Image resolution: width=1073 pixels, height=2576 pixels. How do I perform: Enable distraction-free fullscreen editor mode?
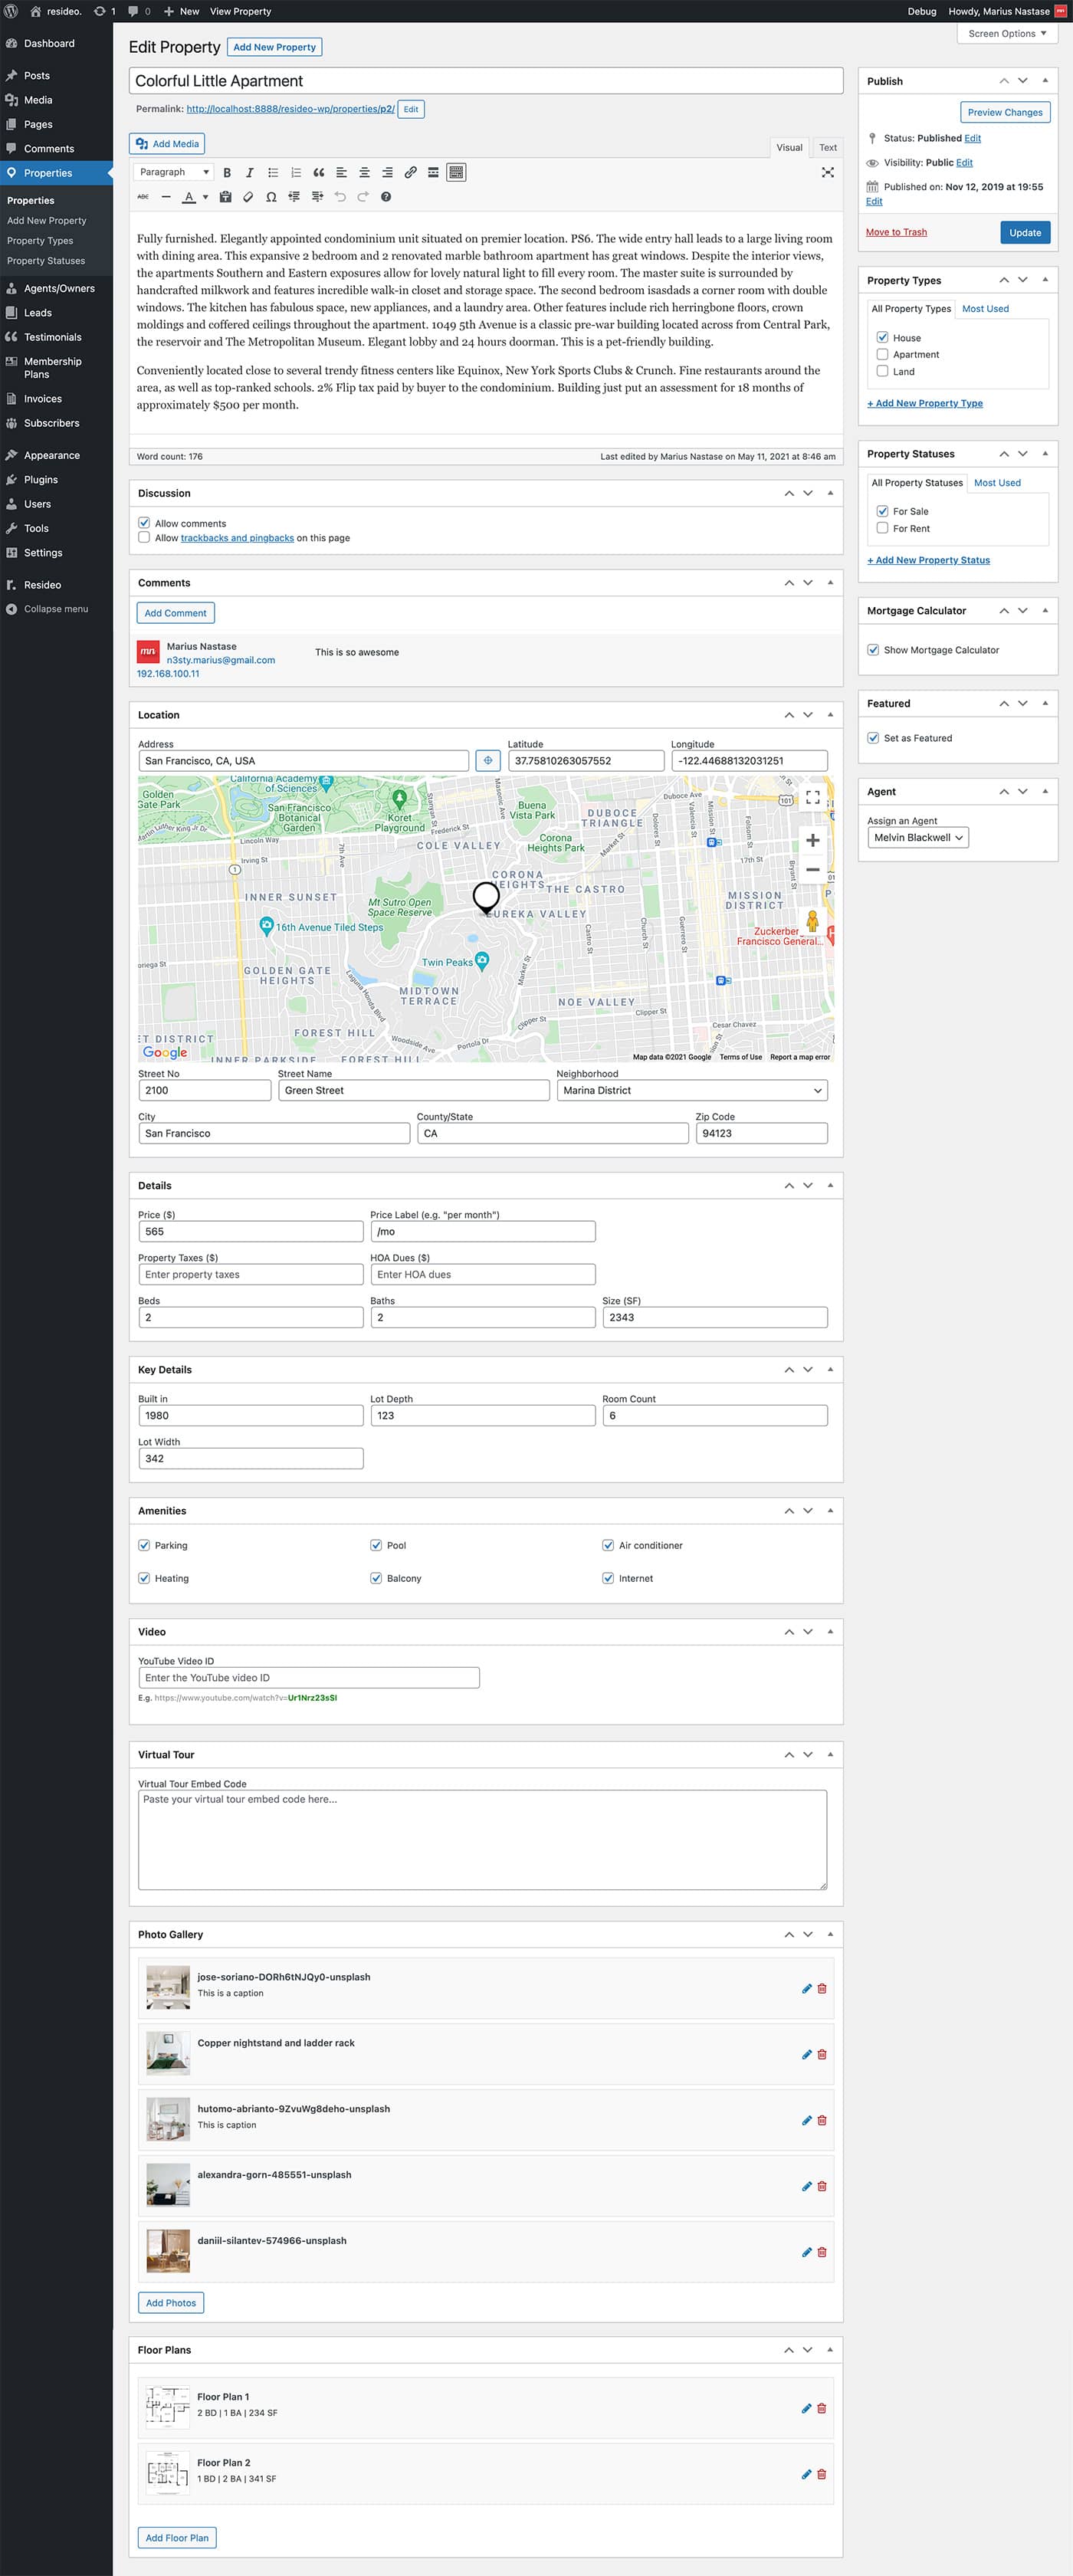pos(827,173)
